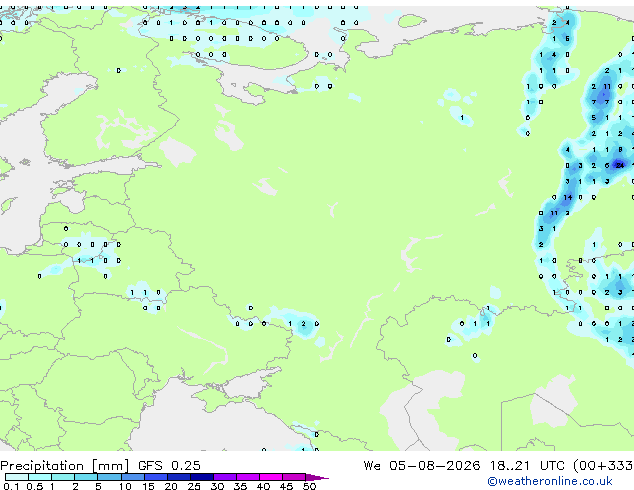Select the 25–30 mm dark blue legend box
This screenshot has width=634, height=490.
pos(202,477)
